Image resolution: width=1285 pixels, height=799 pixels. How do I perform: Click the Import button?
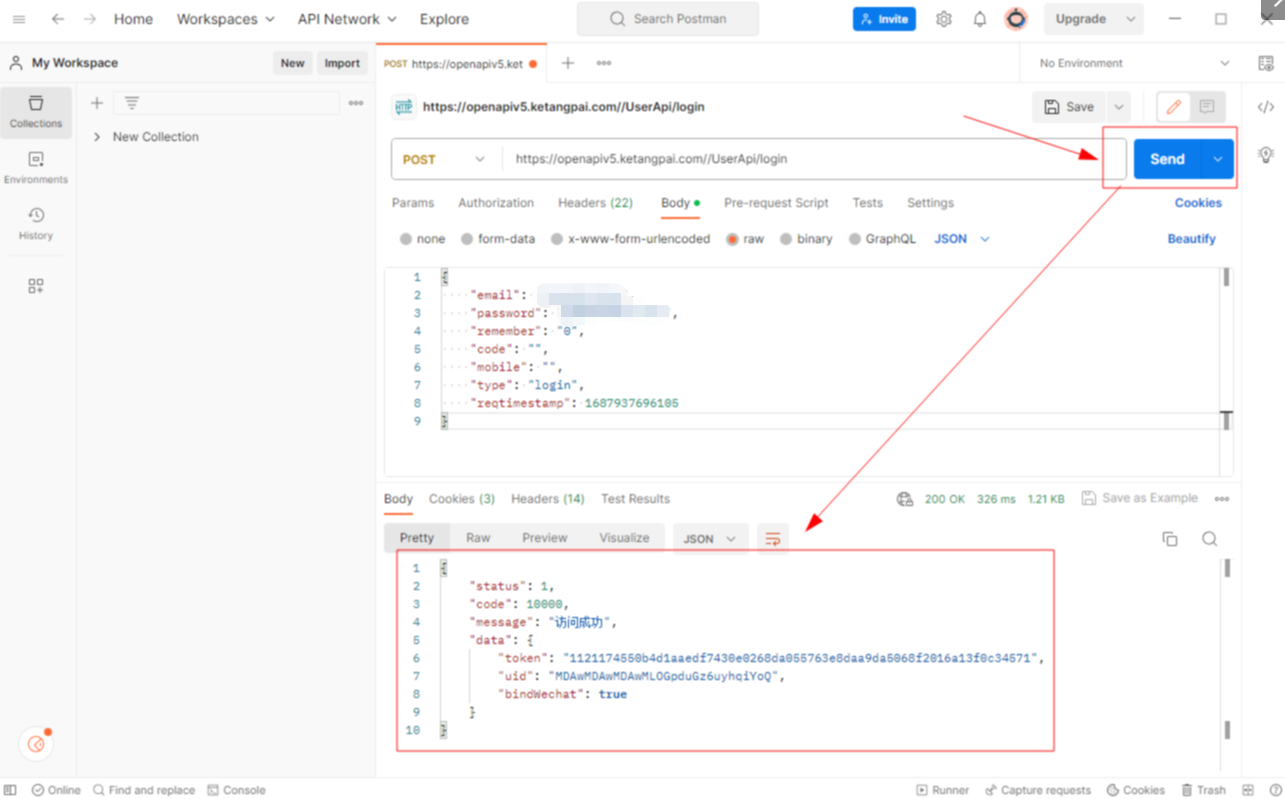[342, 63]
